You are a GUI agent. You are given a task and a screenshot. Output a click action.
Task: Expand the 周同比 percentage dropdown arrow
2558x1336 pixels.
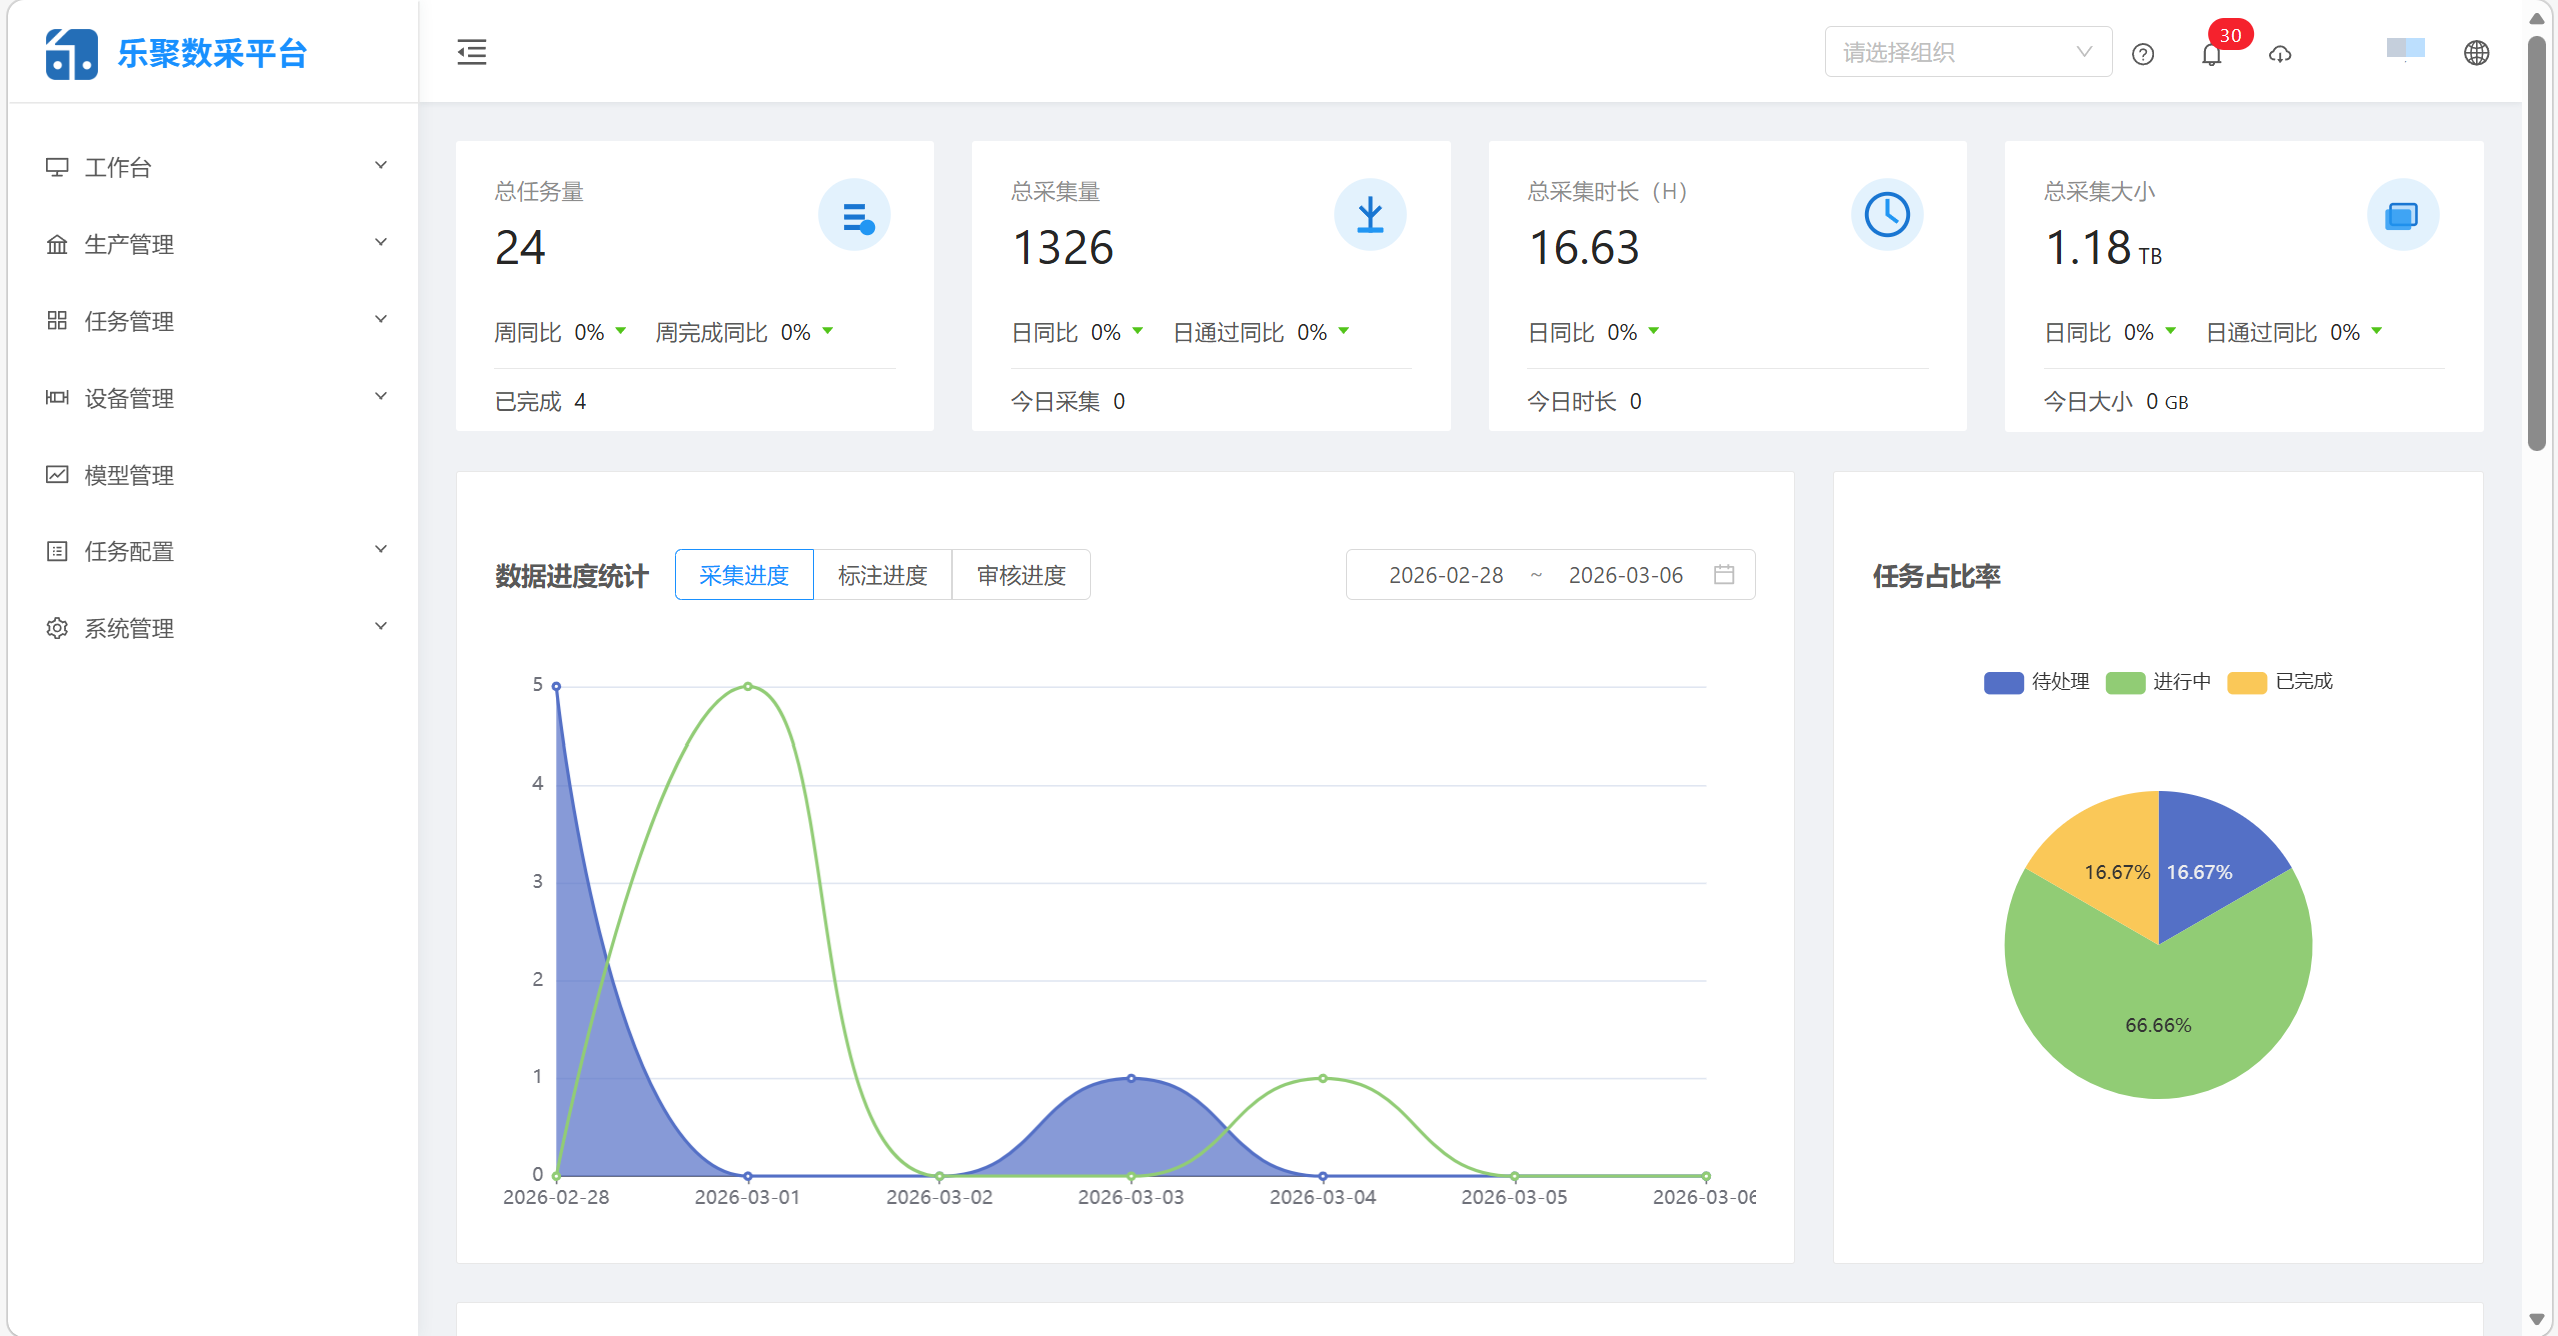[x=621, y=332]
